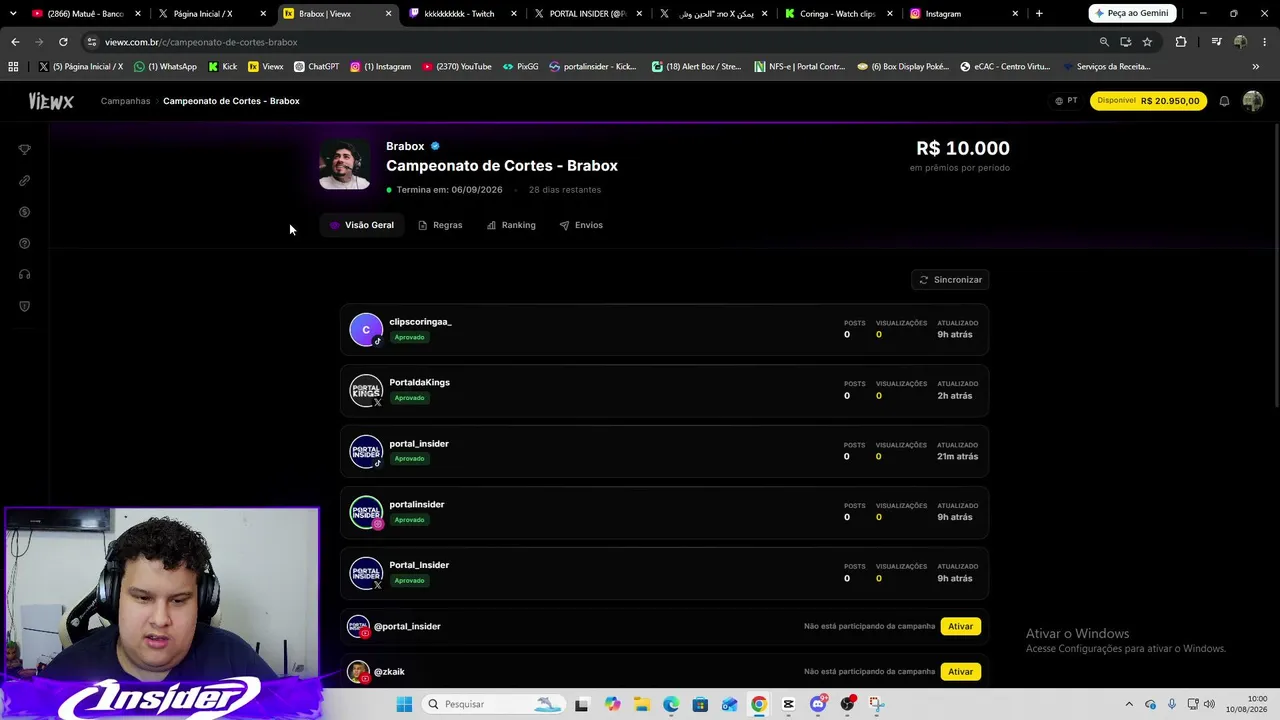The image size is (1280, 720).
Task: Bookmark this page with the star icon
Action: coord(1147,42)
